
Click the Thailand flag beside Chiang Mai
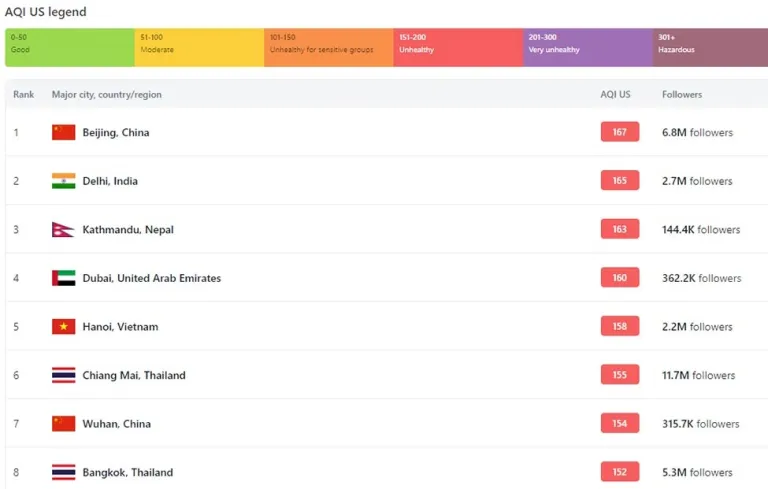coord(63,375)
